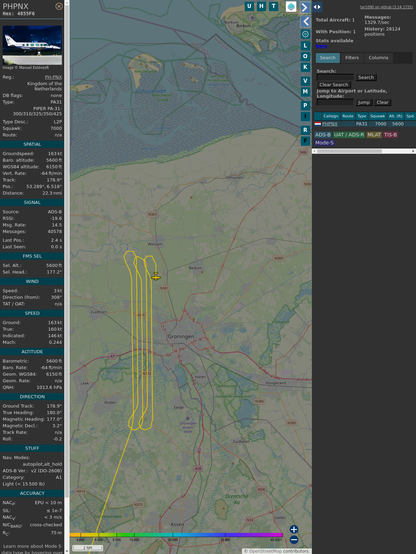Toggle the P button on map

(305, 105)
